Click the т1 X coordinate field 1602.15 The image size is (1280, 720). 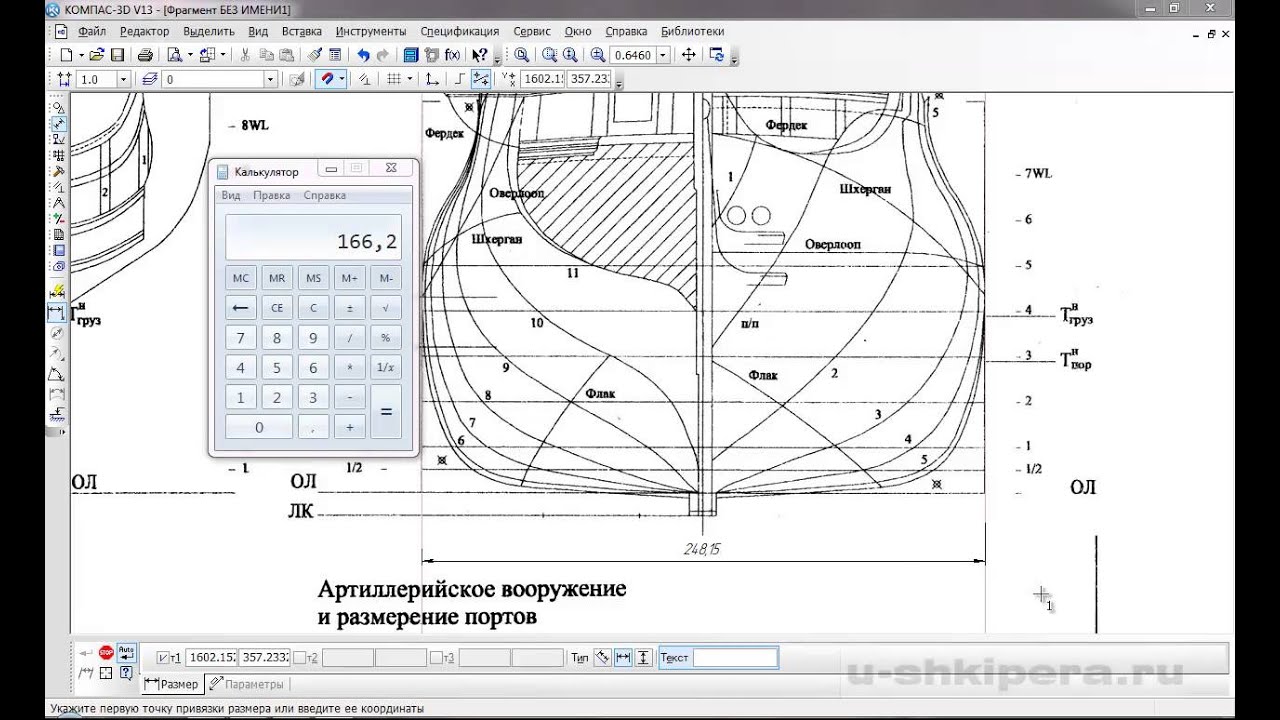(211, 658)
